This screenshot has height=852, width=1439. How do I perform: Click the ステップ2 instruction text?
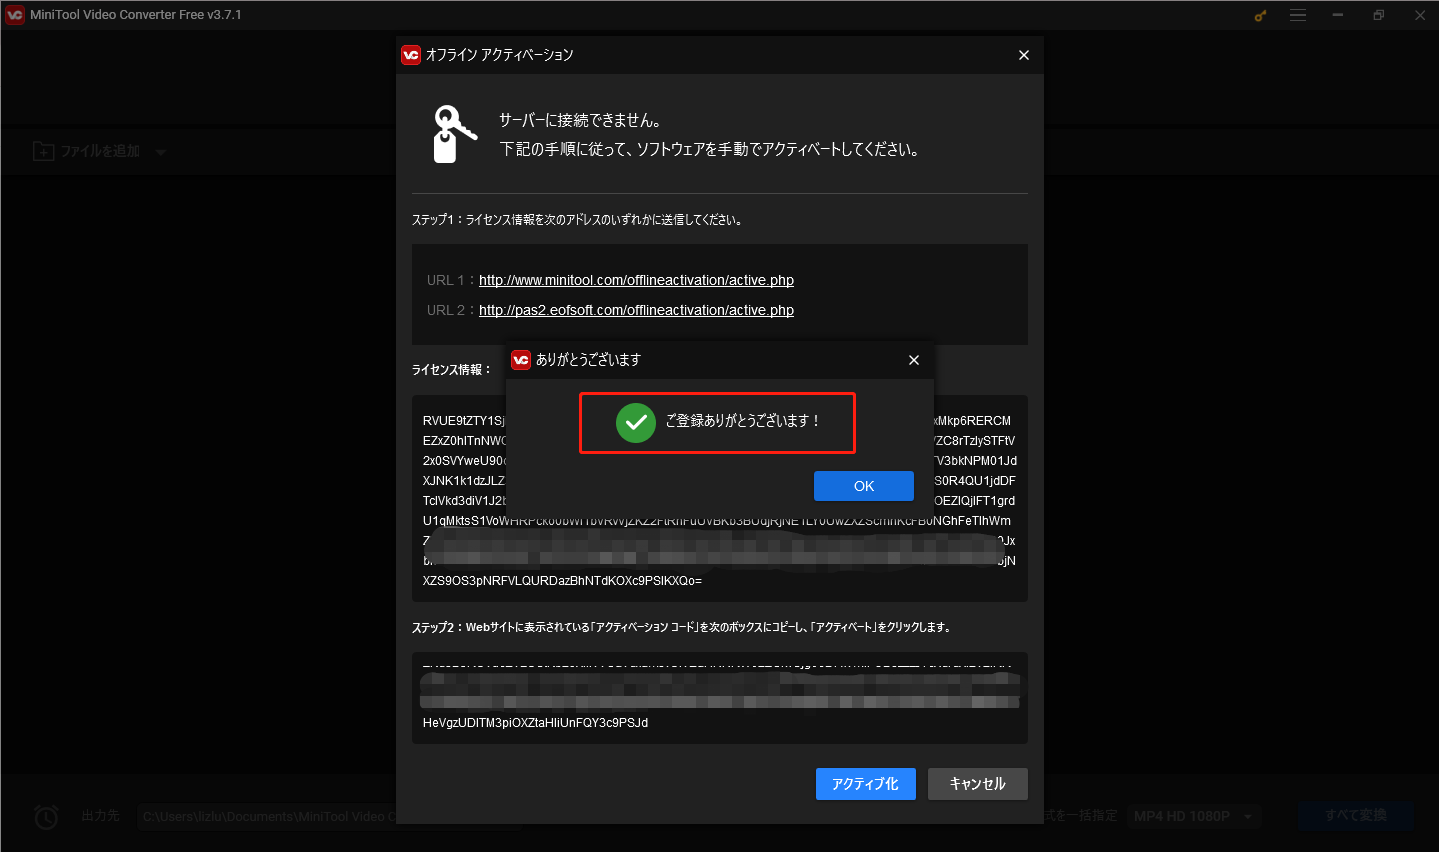(x=683, y=628)
